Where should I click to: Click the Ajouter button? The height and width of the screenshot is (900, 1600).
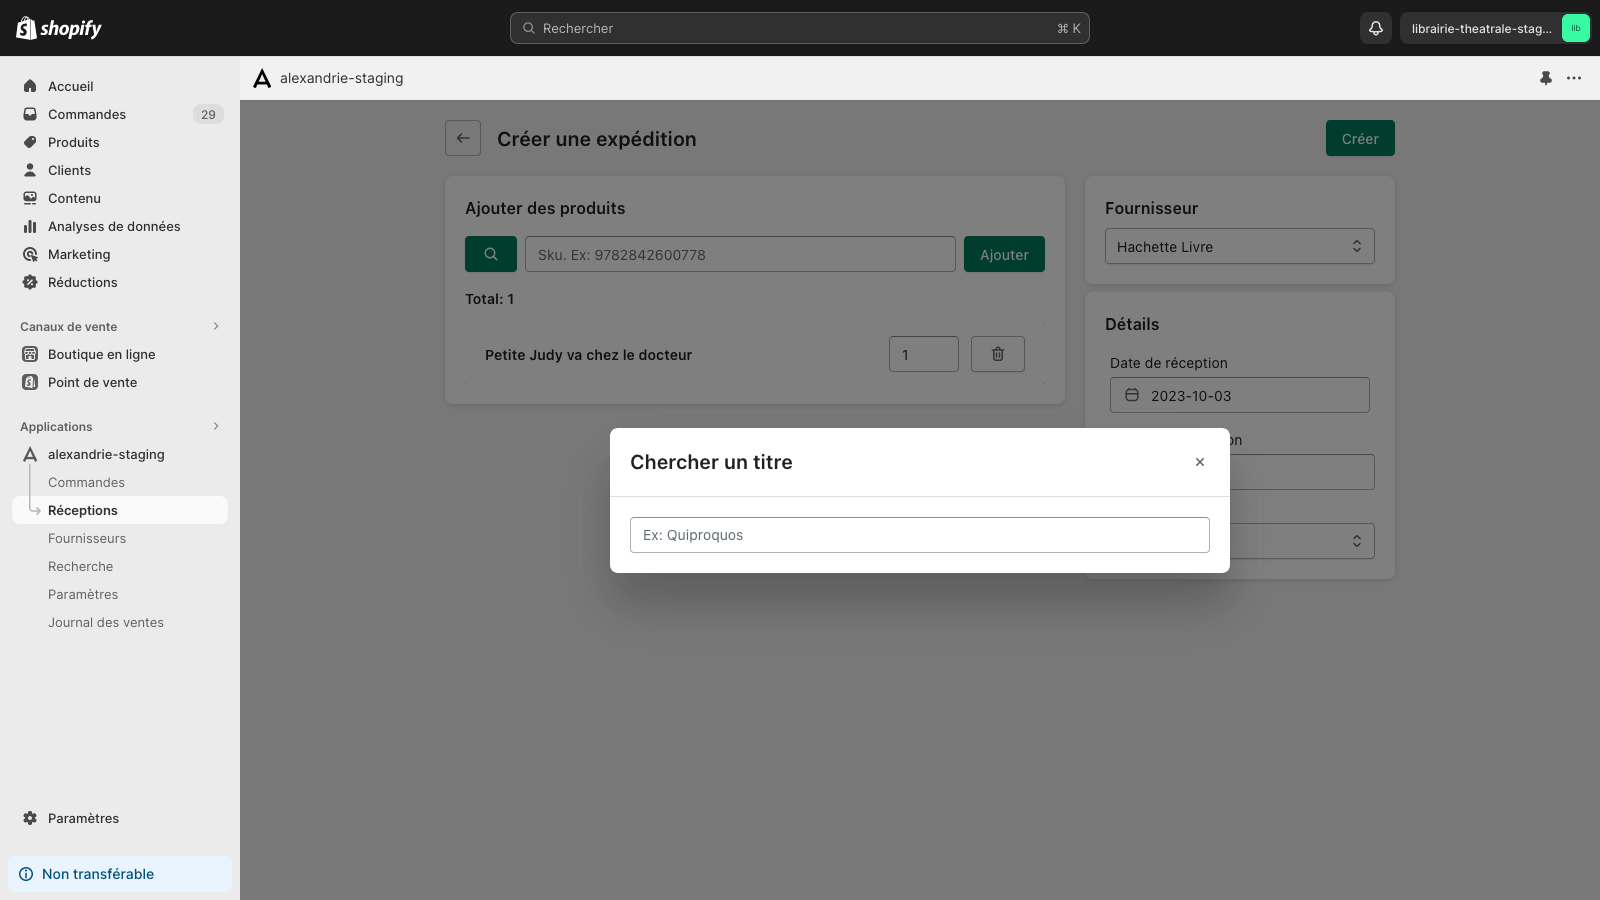click(1004, 254)
